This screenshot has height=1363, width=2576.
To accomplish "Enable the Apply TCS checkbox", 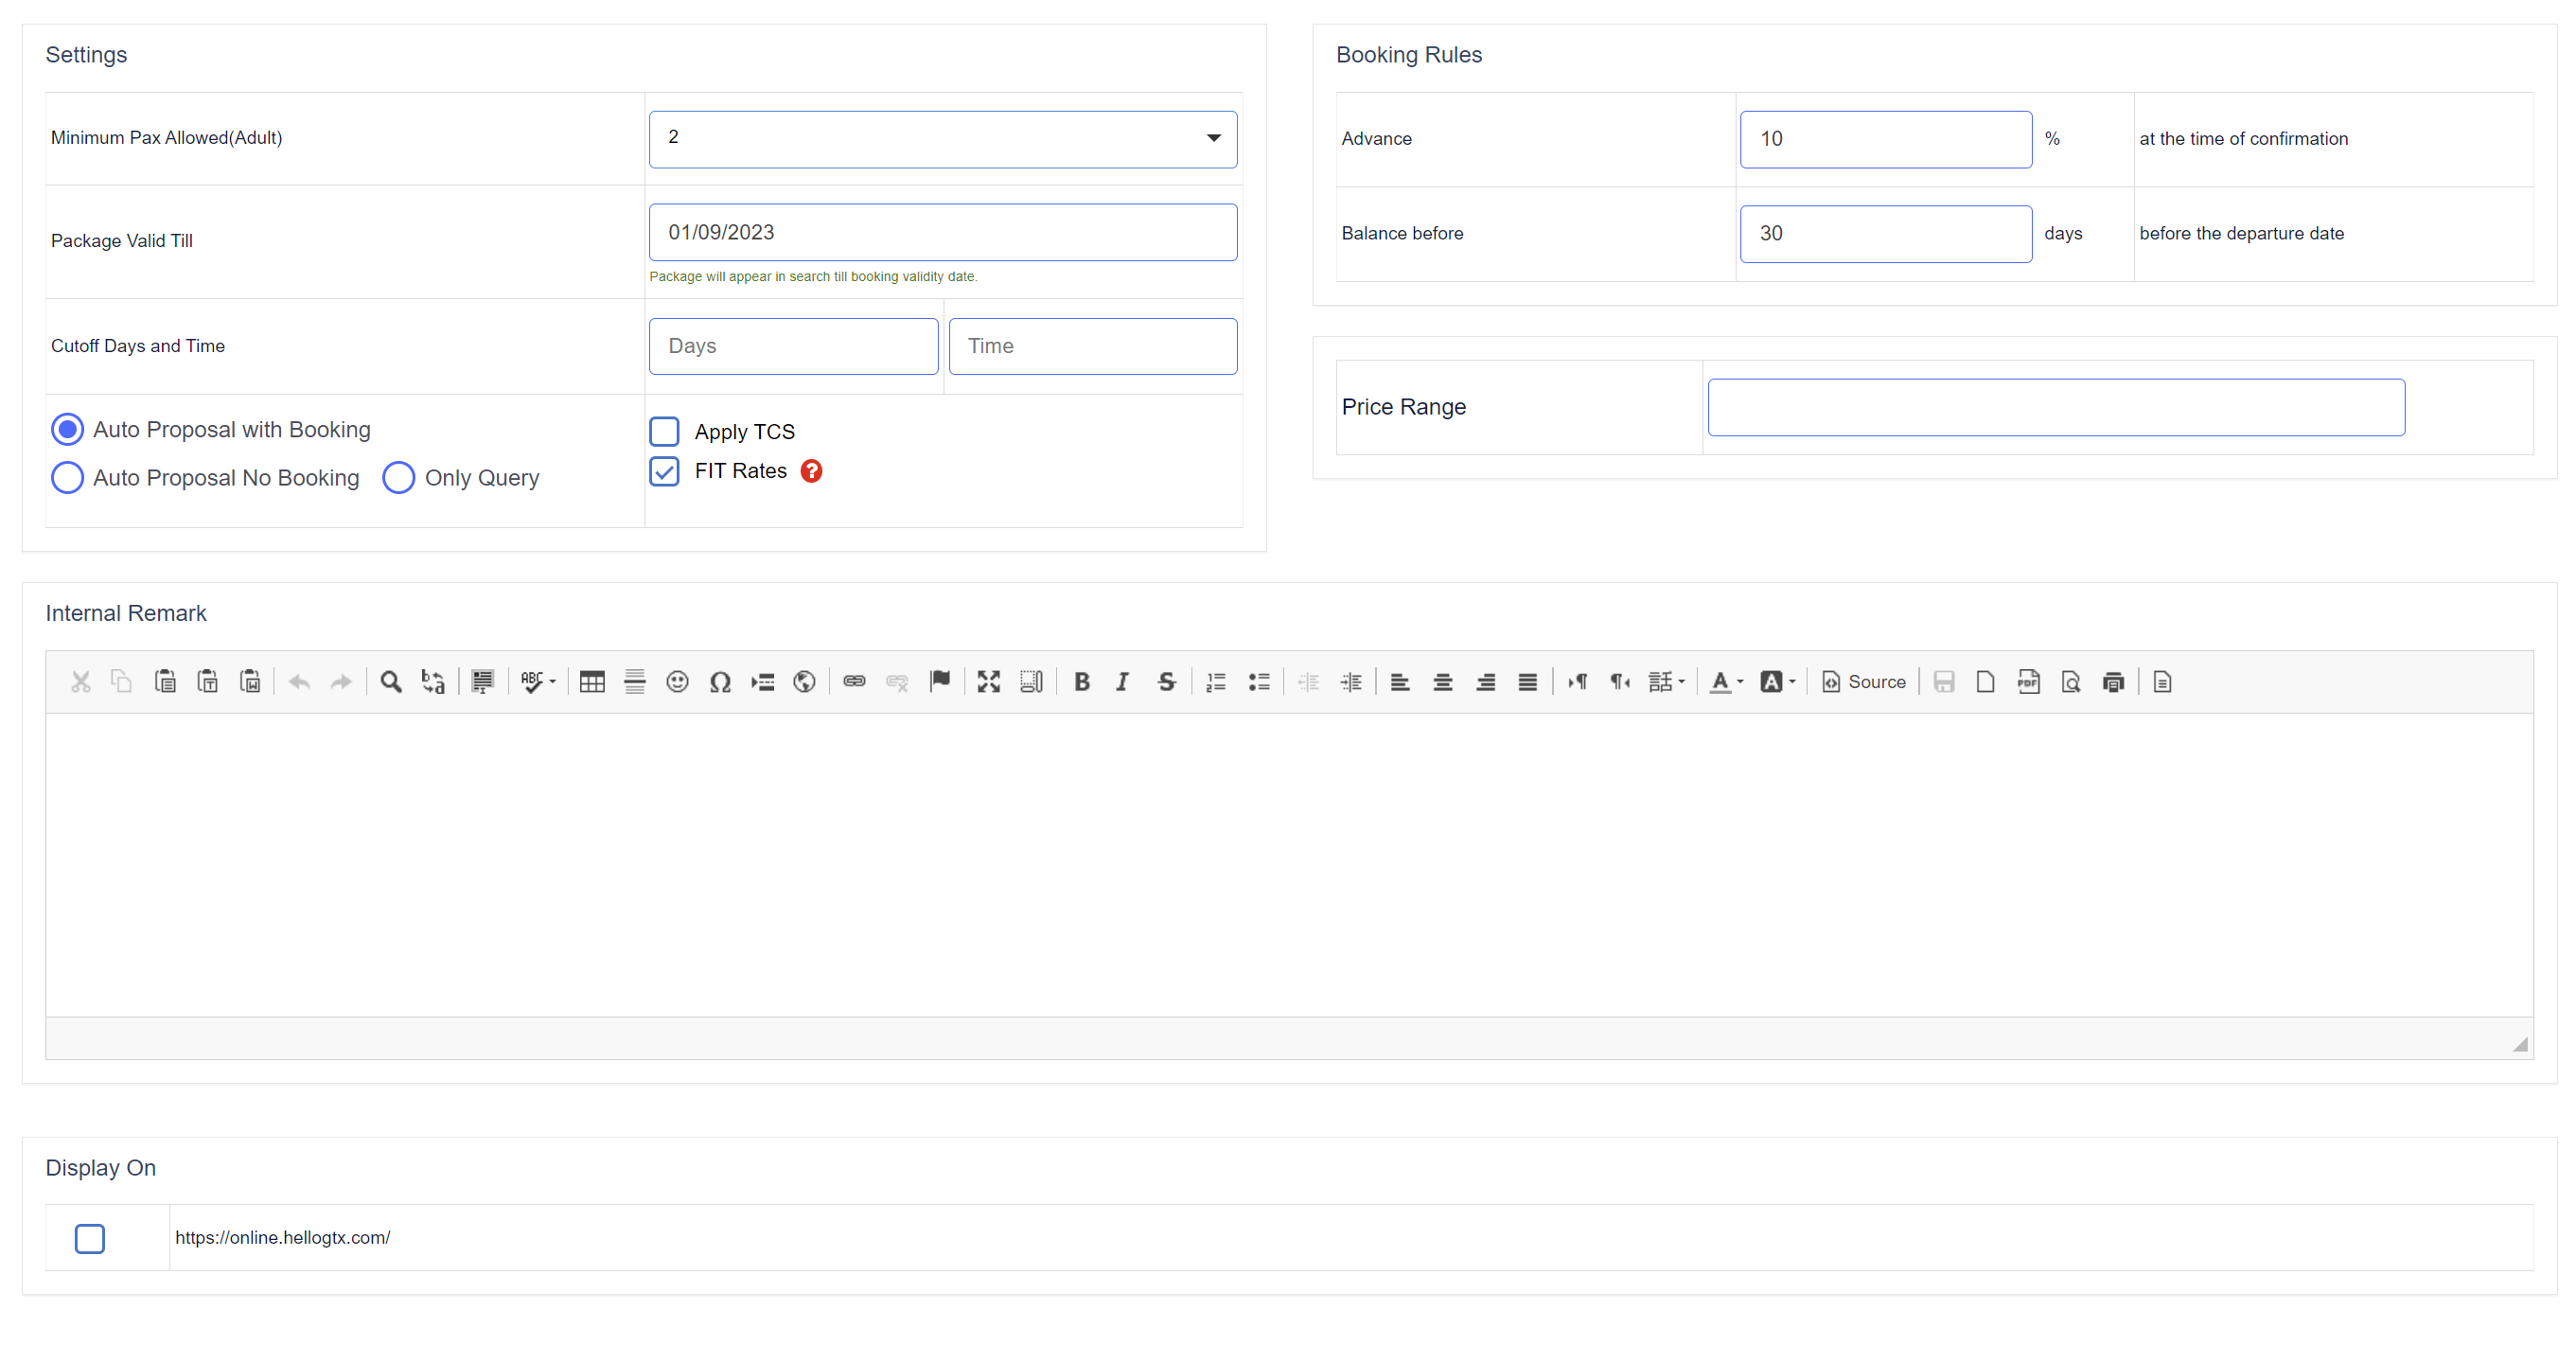I will (664, 432).
